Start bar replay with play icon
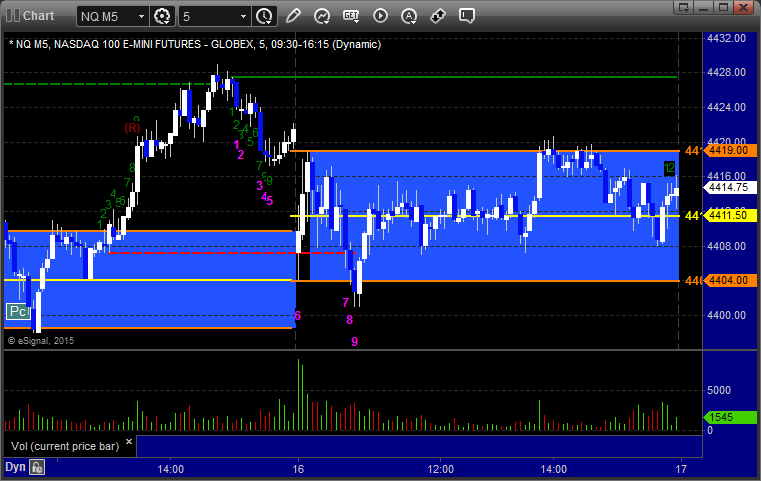 pyautogui.click(x=380, y=16)
